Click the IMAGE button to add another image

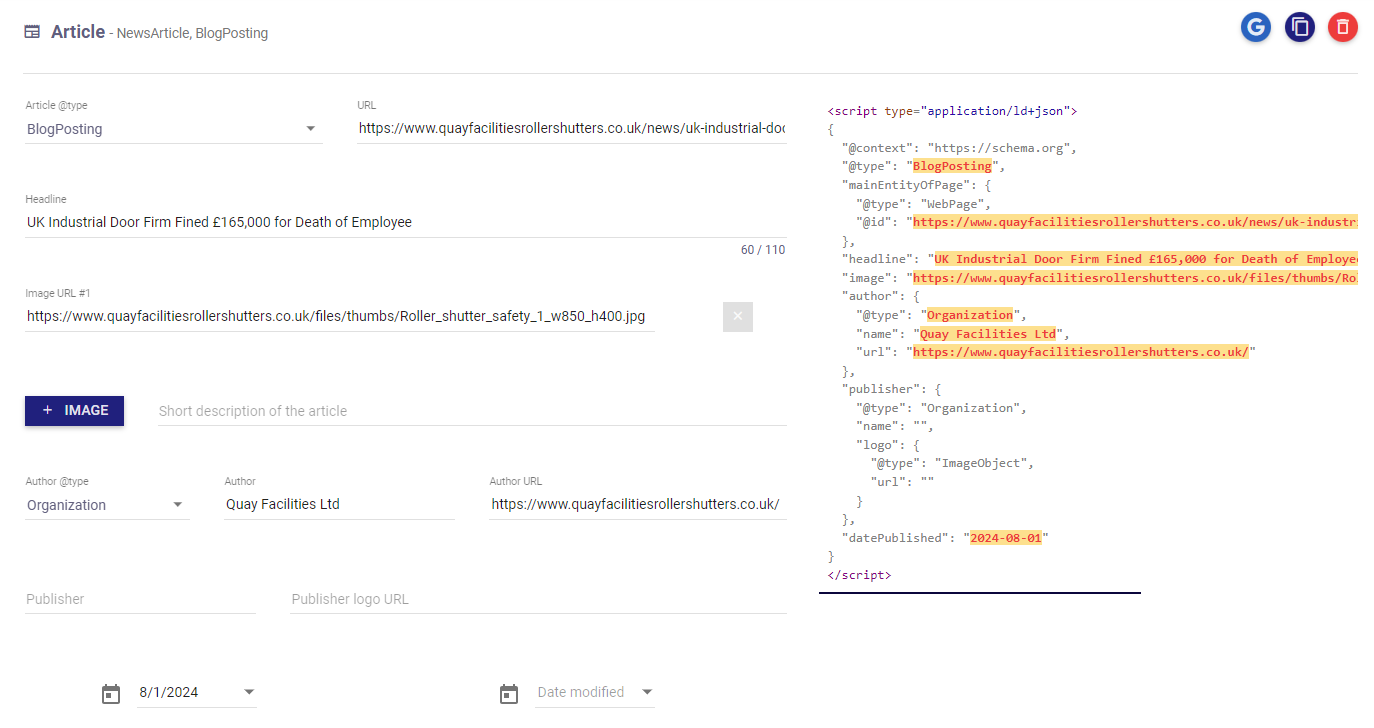click(74, 410)
